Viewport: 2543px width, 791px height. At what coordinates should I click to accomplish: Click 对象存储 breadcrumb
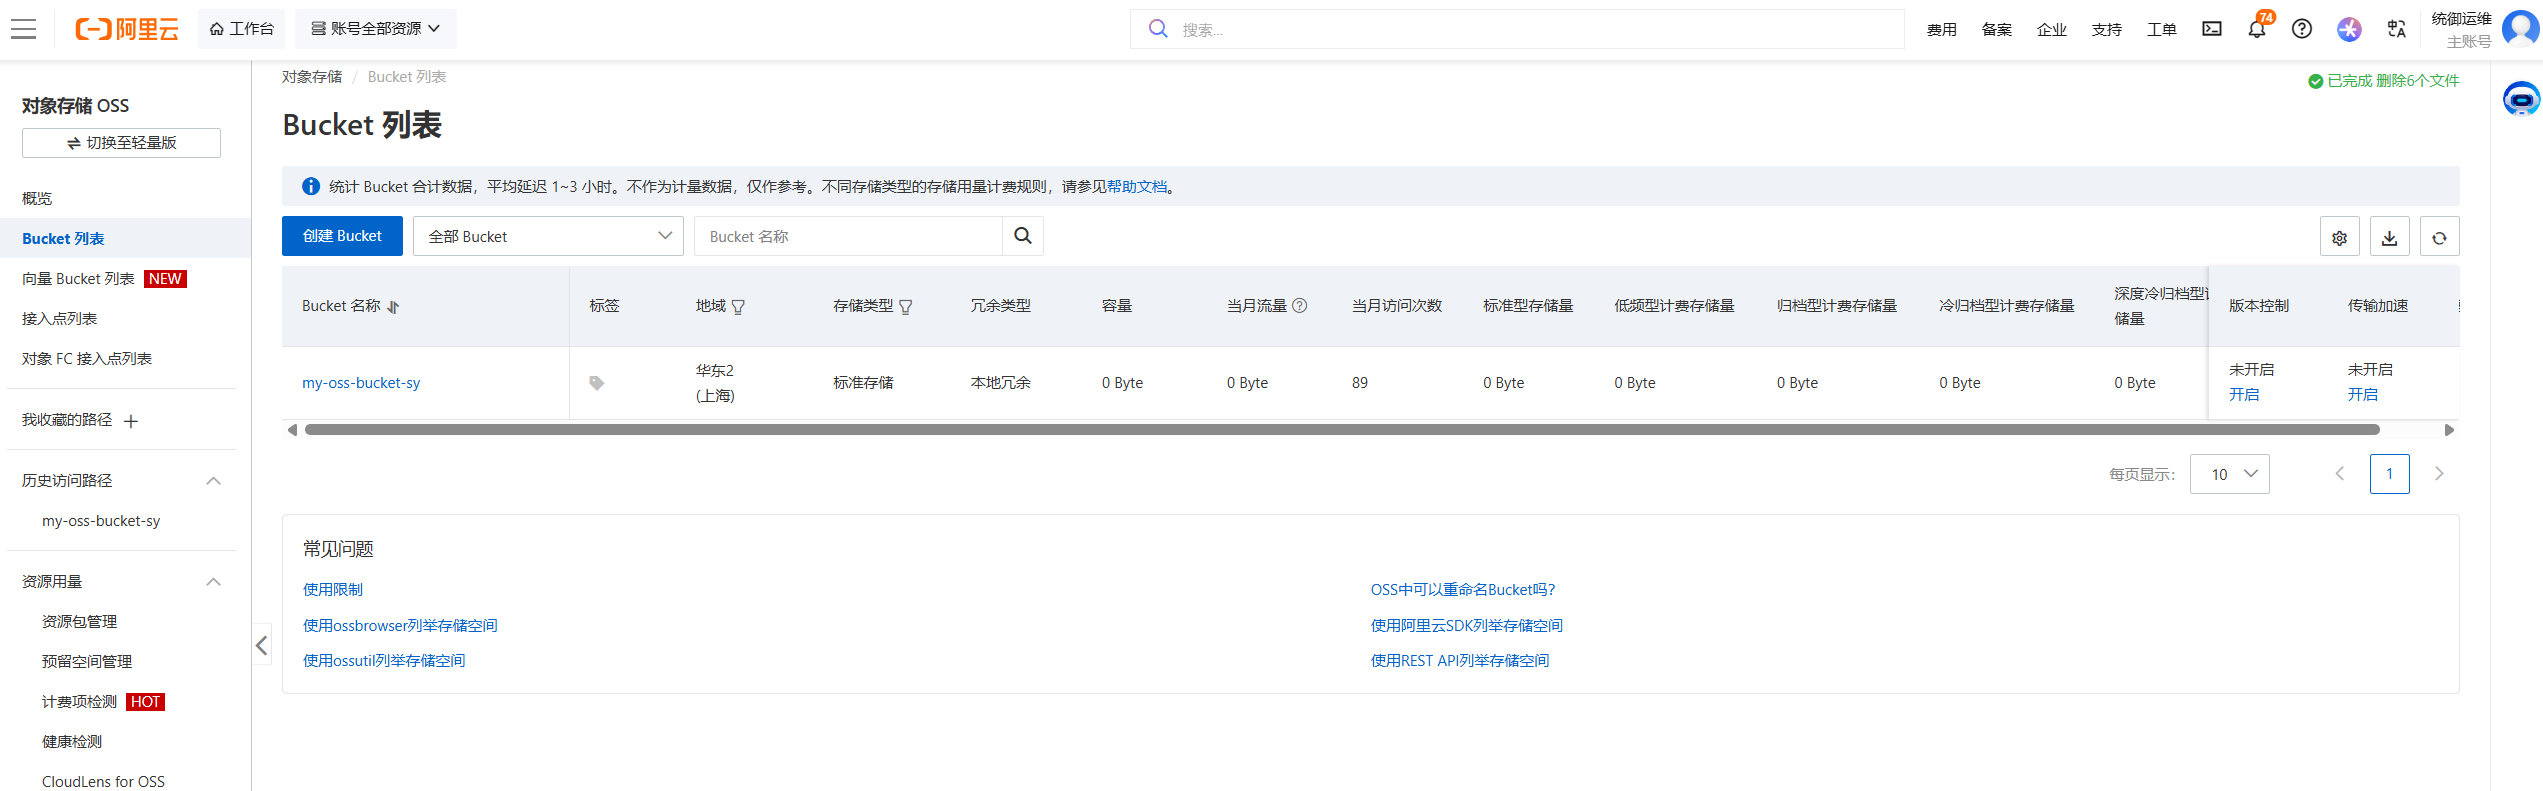coord(312,77)
